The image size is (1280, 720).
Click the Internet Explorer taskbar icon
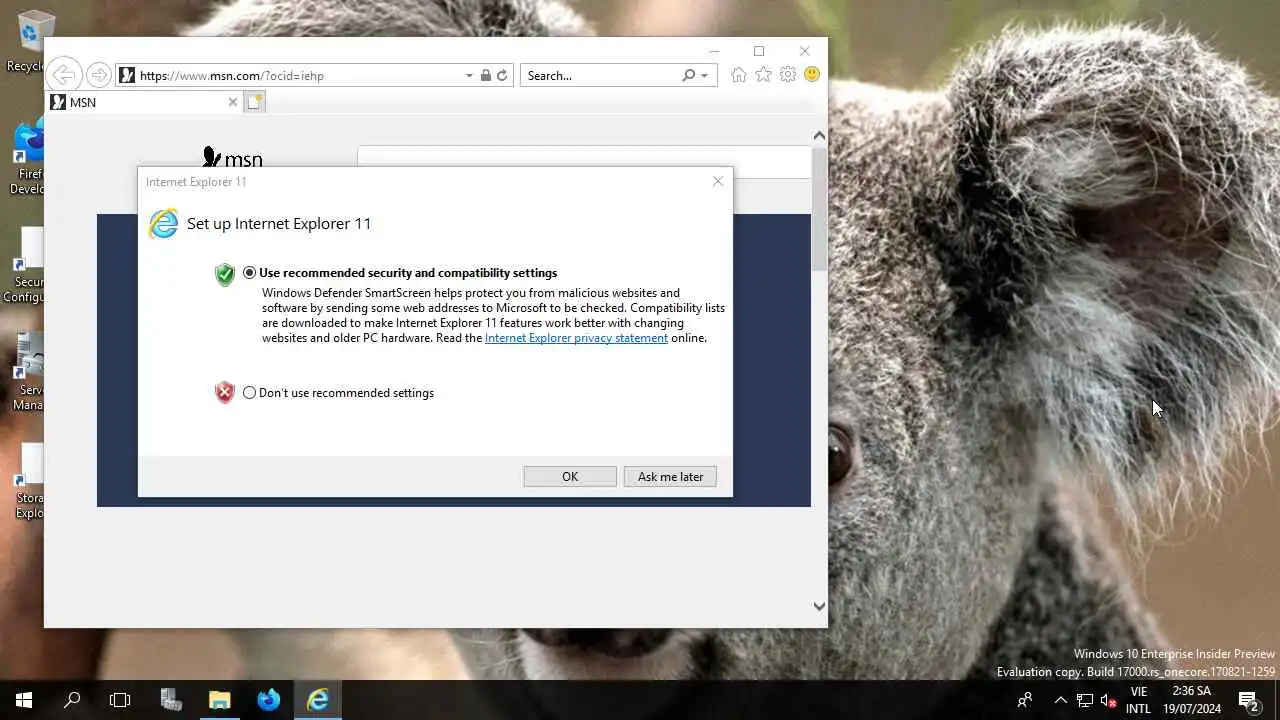pos(318,700)
